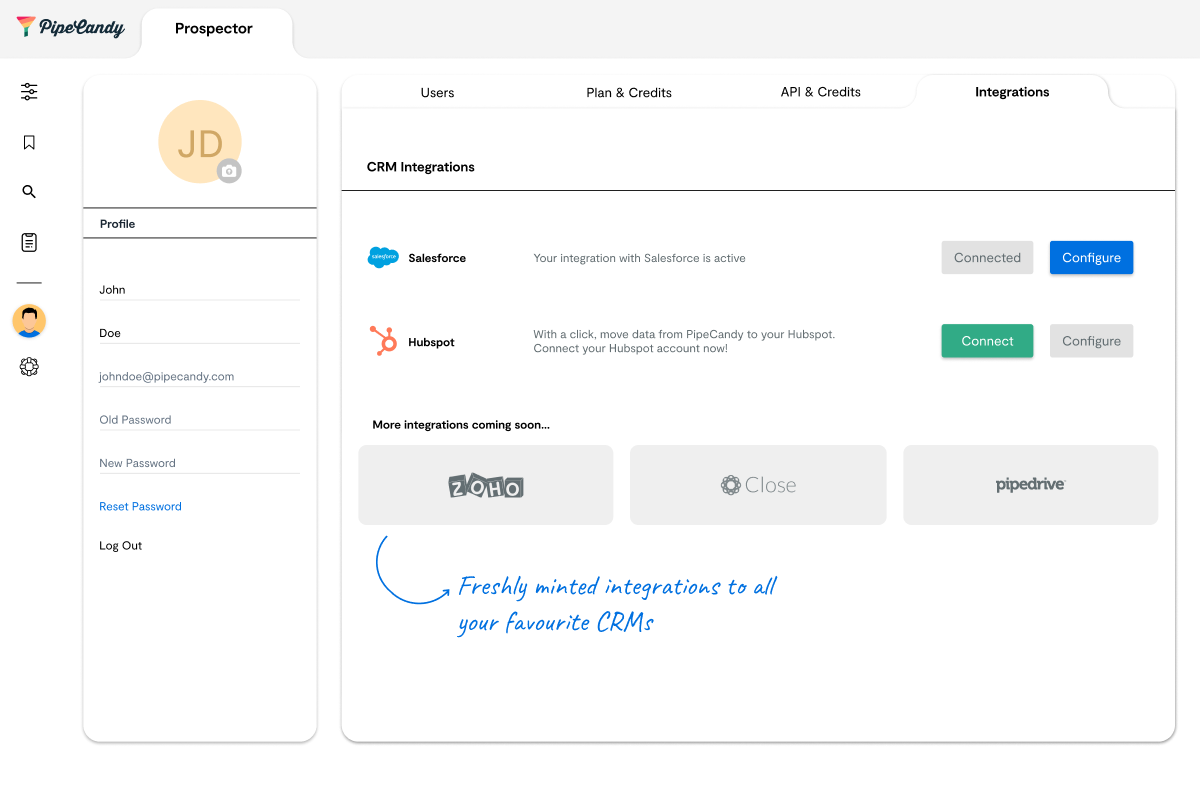
Task: Click the Profile section heading
Action: point(118,224)
